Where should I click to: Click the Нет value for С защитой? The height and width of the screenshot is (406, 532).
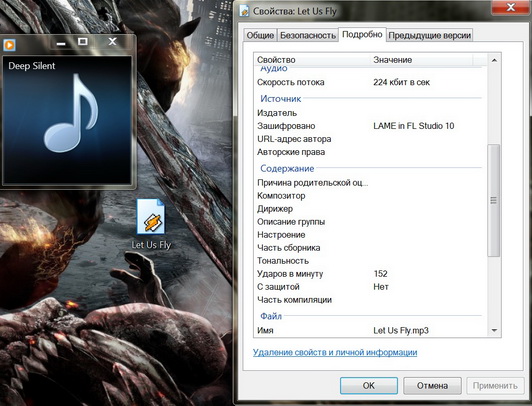point(381,287)
